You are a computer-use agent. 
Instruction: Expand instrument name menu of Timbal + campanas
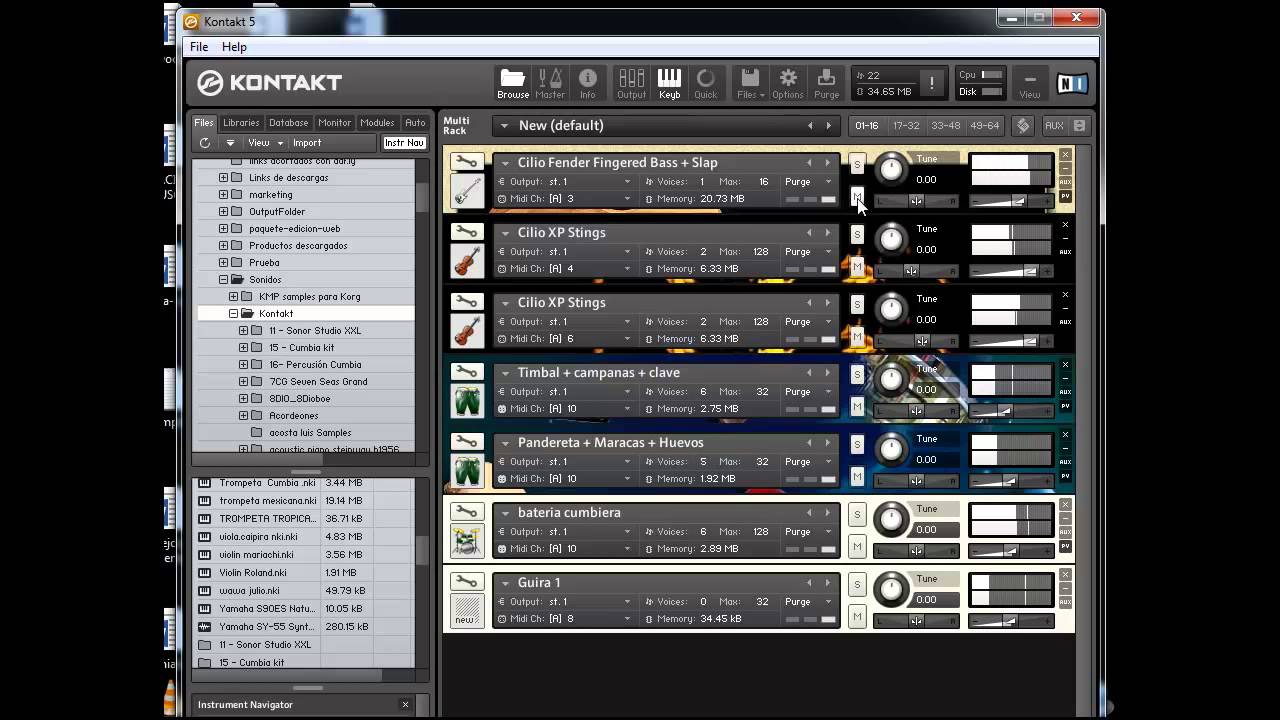coord(506,373)
